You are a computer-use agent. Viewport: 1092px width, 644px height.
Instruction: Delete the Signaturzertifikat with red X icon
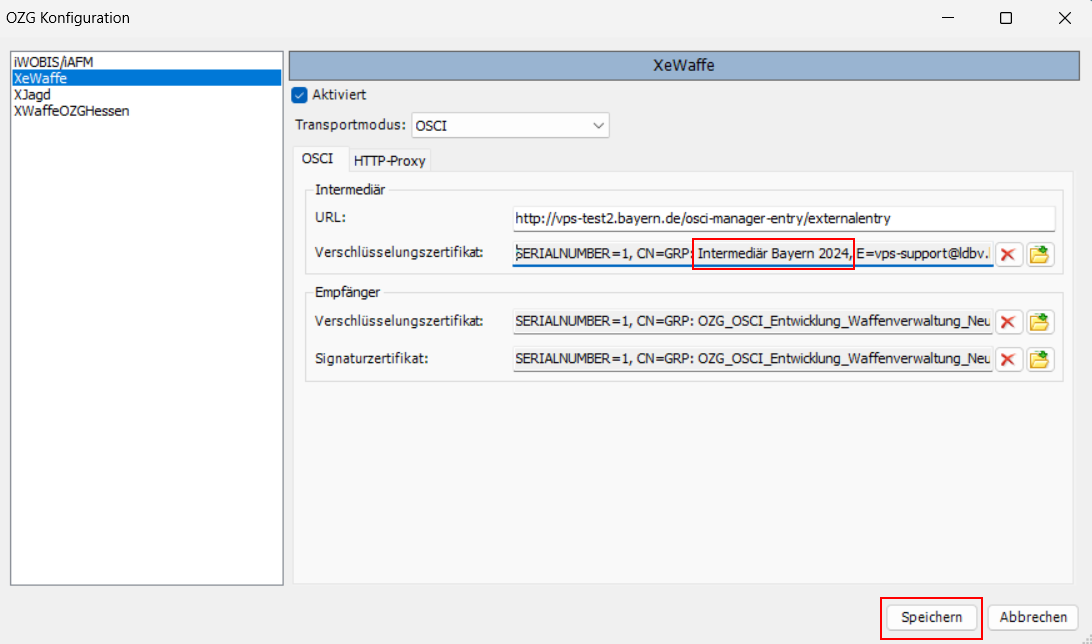pyautogui.click(x=1008, y=359)
